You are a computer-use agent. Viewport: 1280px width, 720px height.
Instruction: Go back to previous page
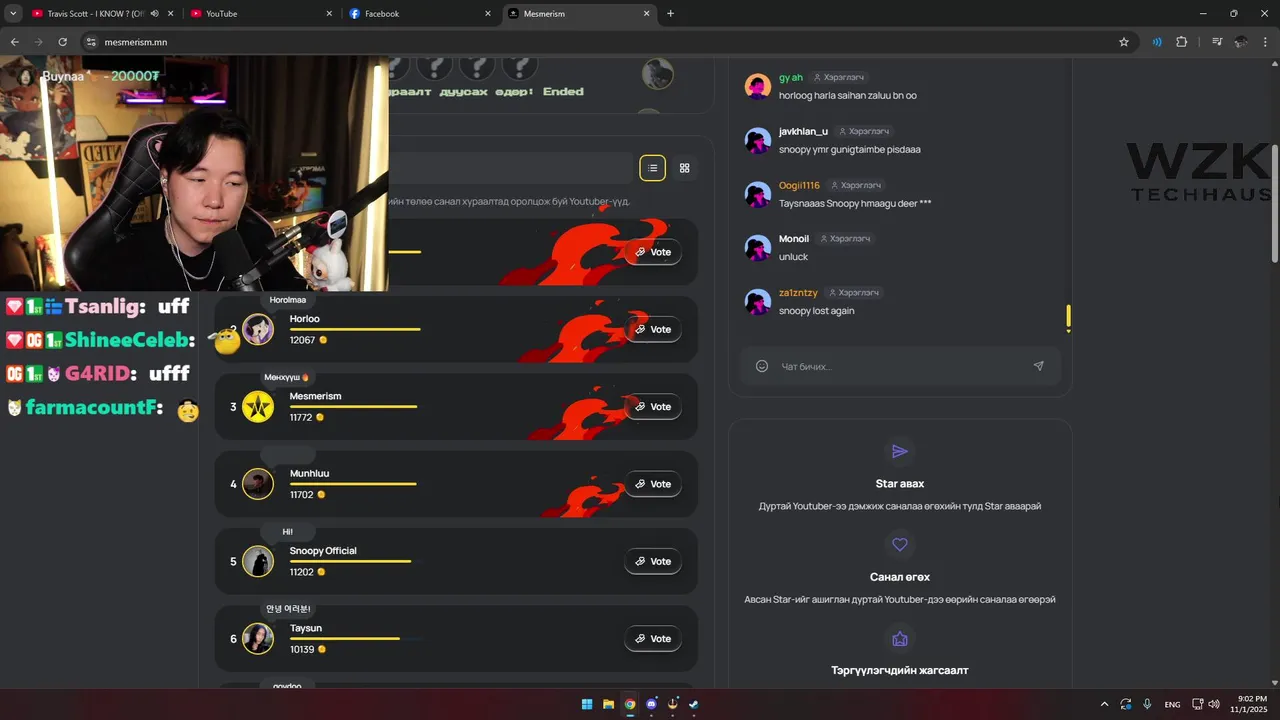pos(14,42)
